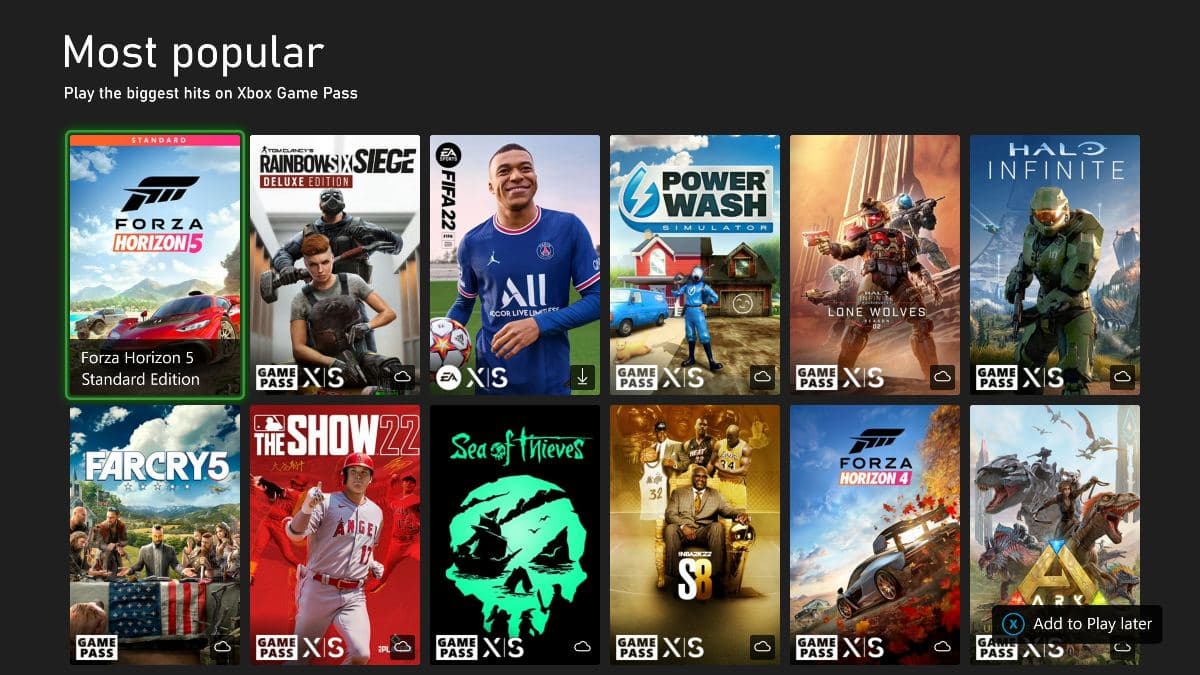The height and width of the screenshot is (675, 1200).
Task: Open the Forza Horizon 5 Standard Edition tile
Action: [155, 265]
